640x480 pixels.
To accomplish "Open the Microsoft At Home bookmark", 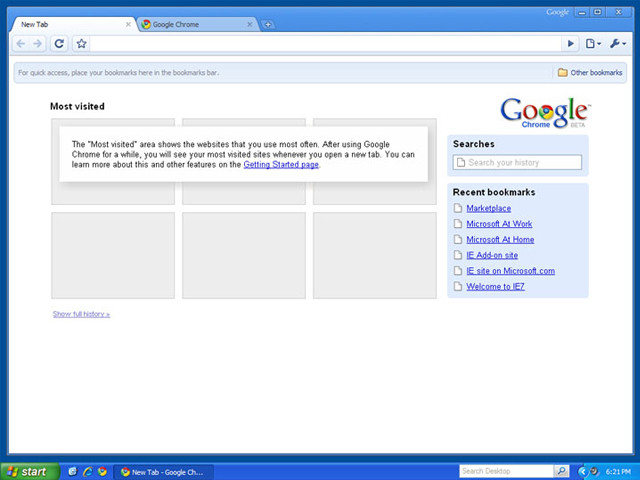I will (500, 240).
